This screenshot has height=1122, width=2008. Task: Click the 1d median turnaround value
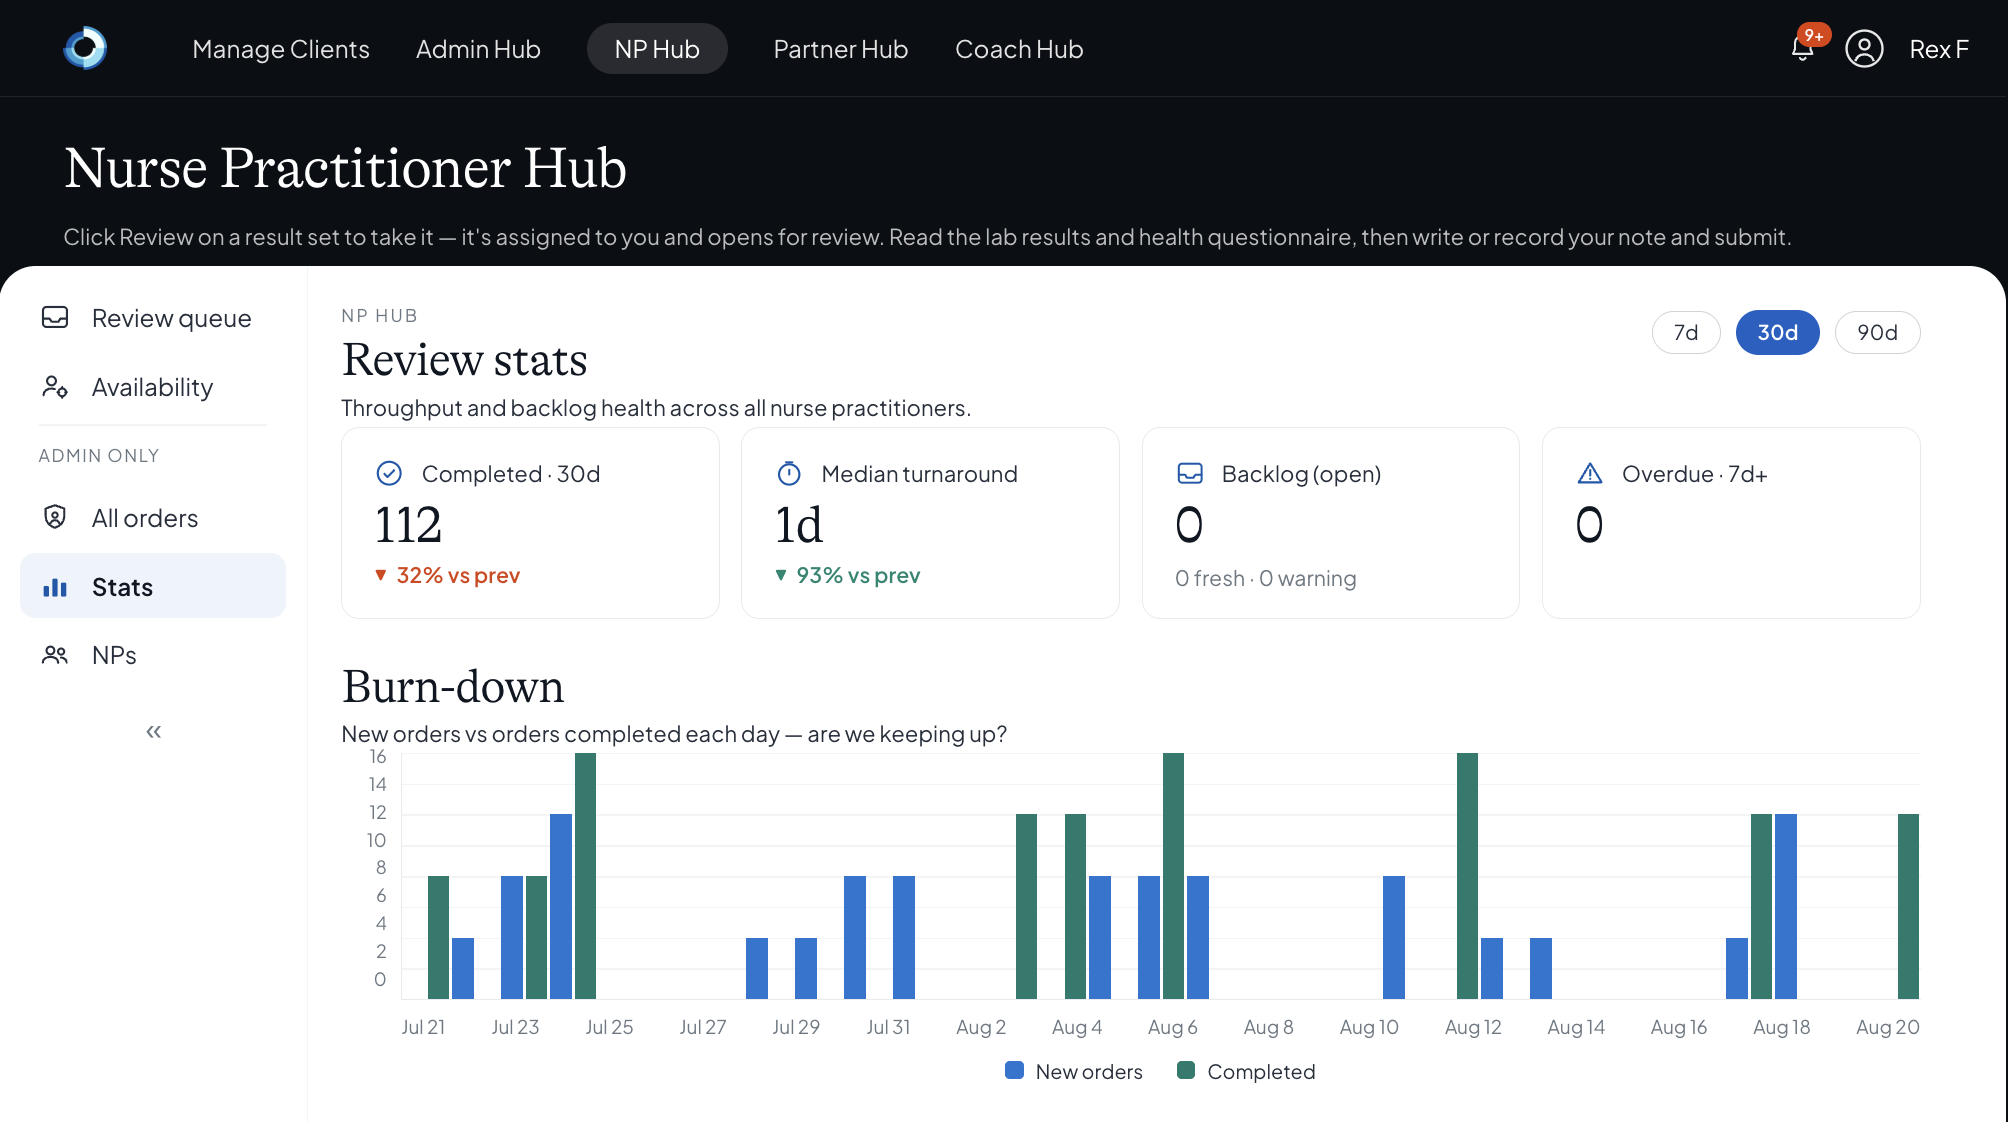tap(799, 525)
